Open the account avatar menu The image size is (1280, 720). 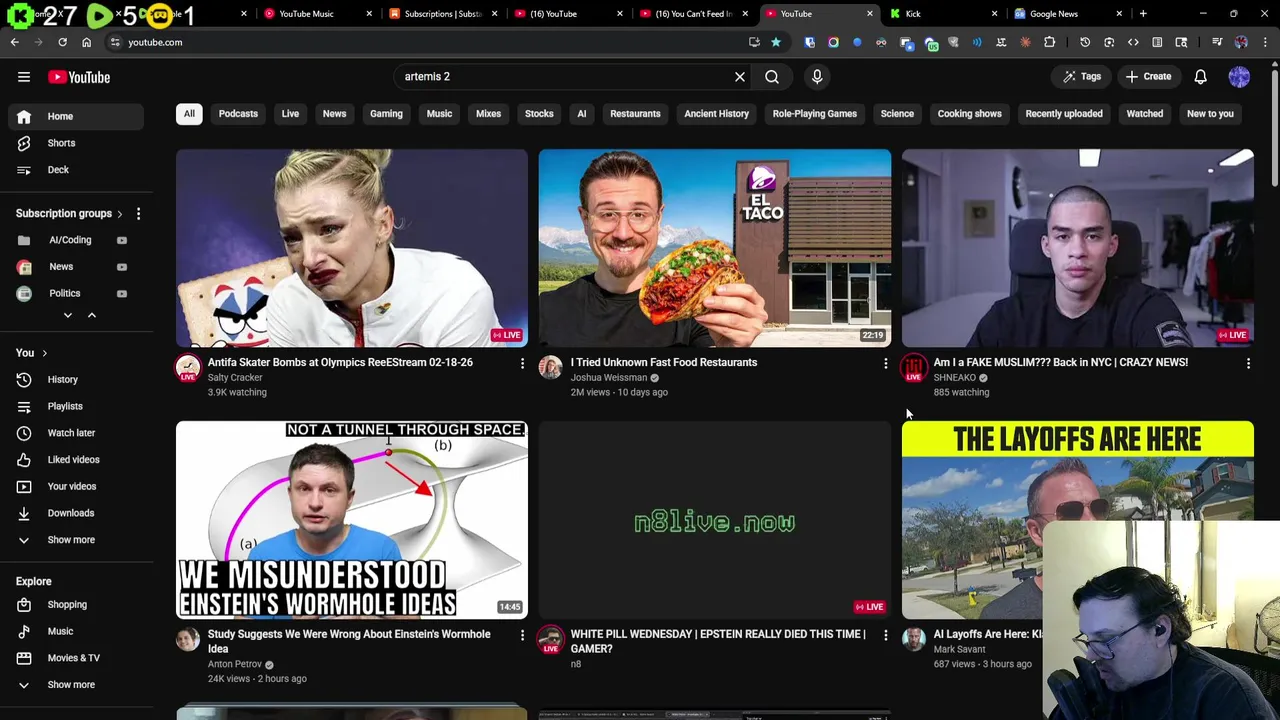point(1239,77)
